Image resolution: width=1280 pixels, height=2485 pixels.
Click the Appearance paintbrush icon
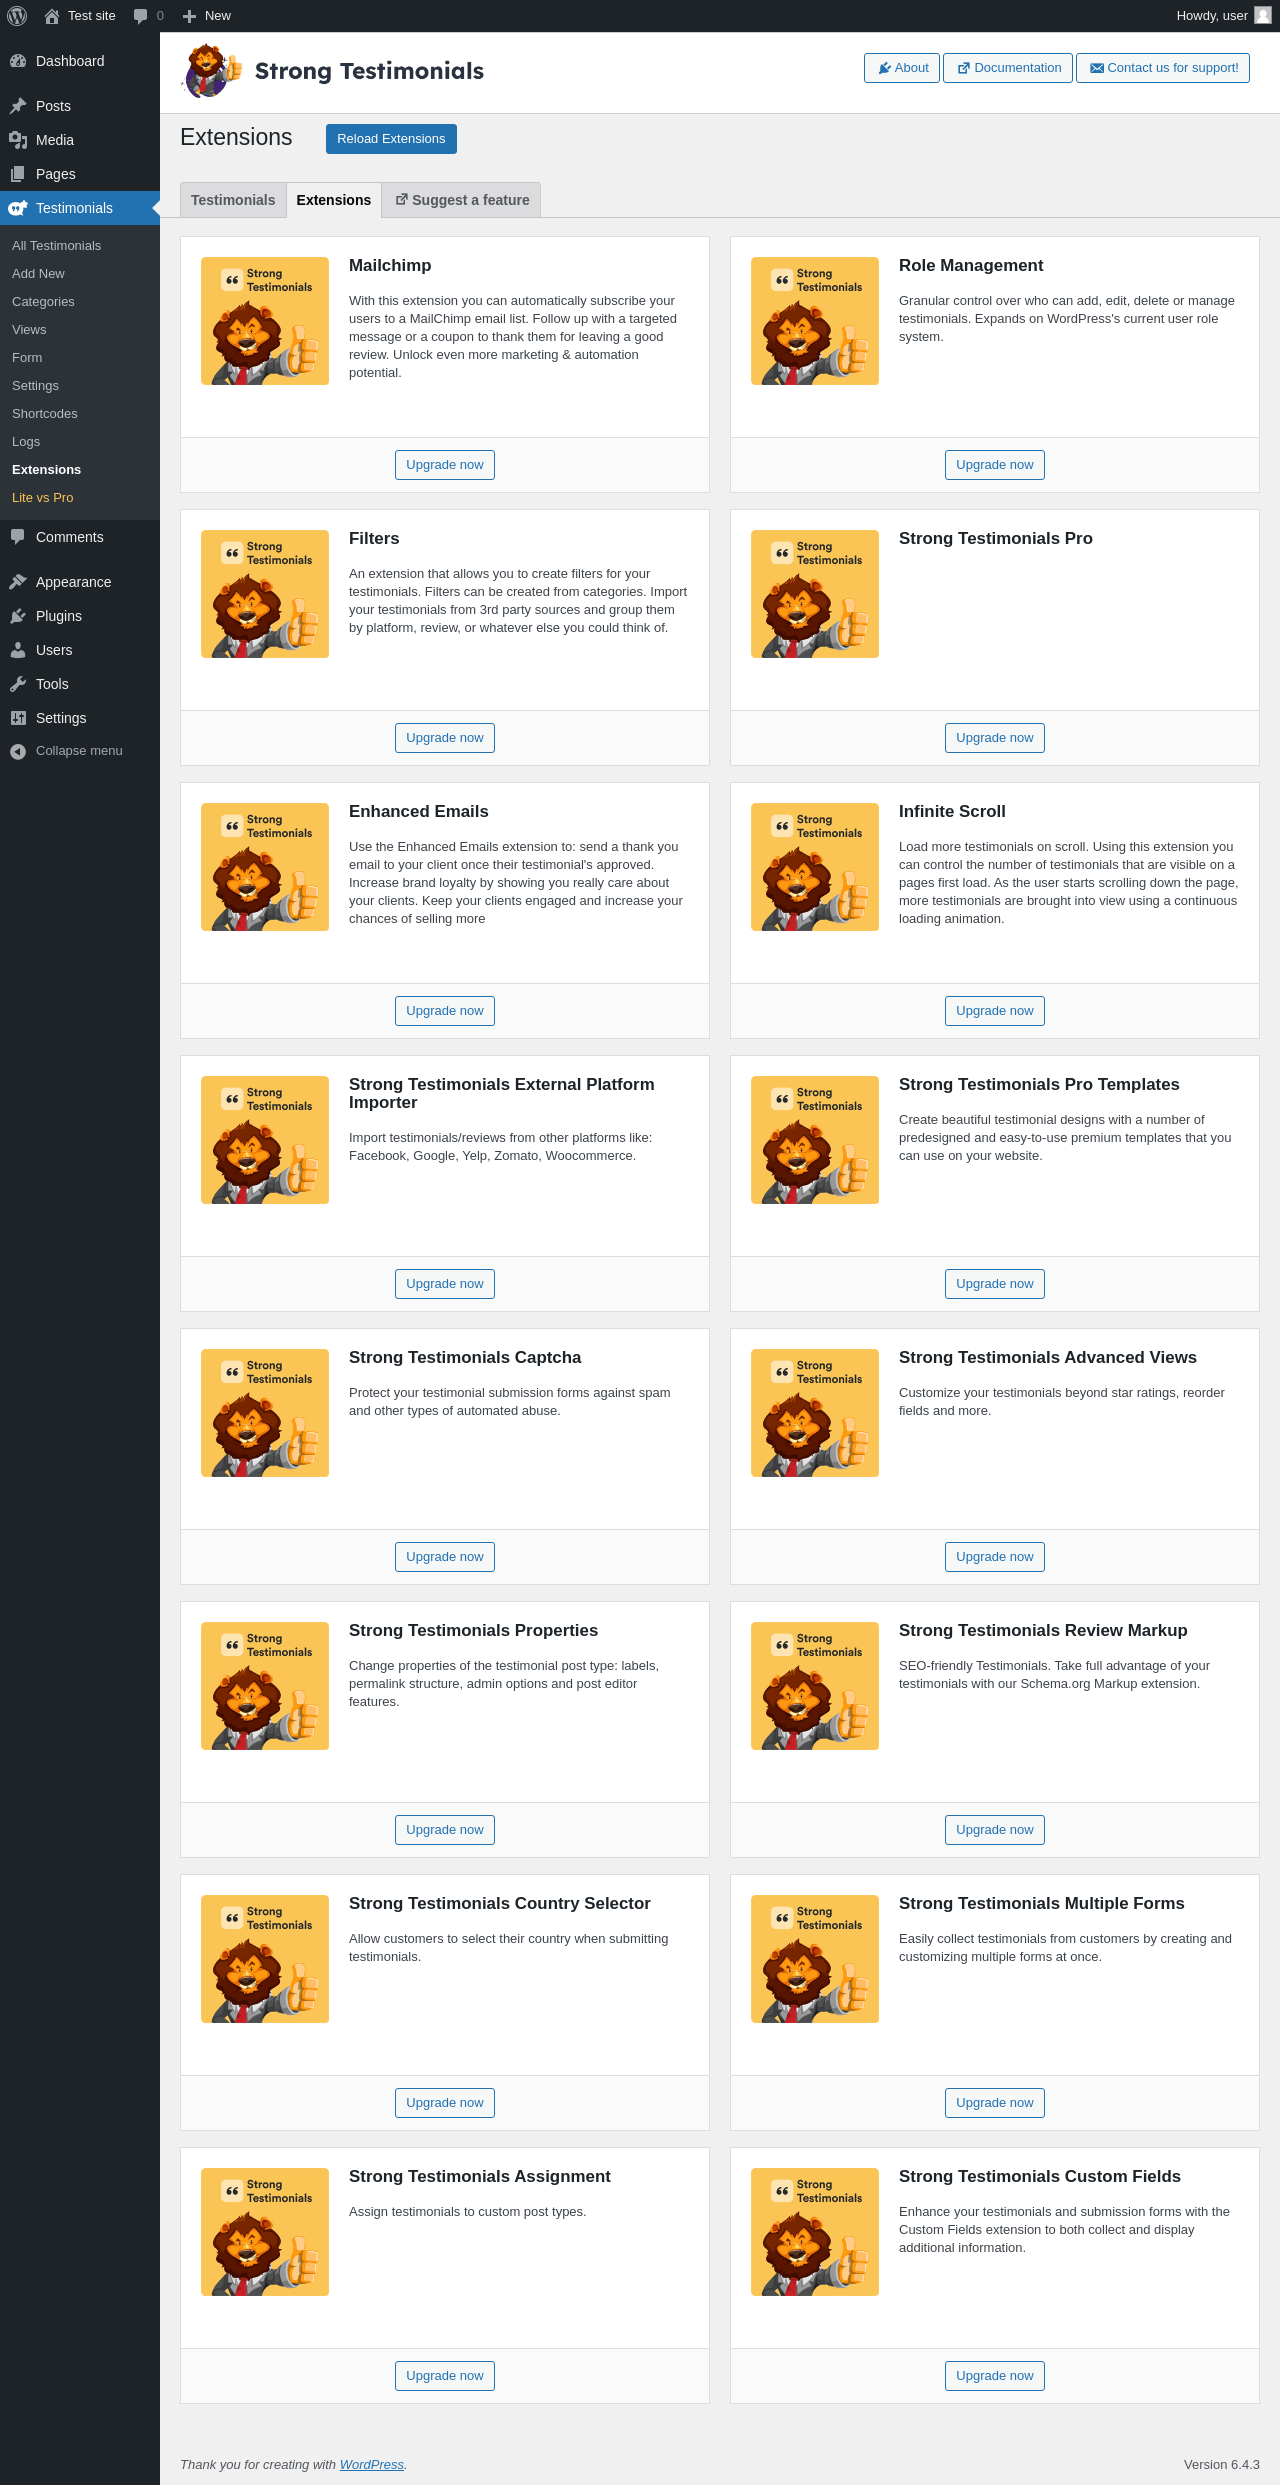pos(18,582)
